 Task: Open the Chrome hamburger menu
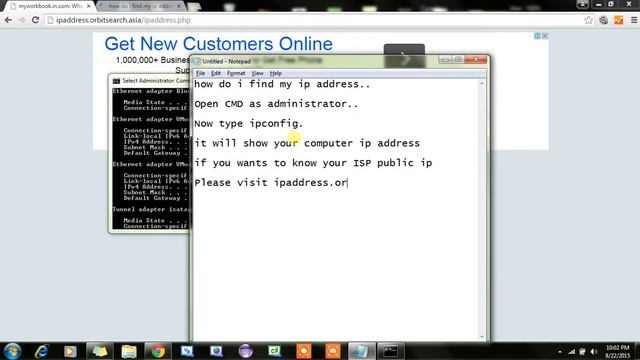[x=634, y=20]
